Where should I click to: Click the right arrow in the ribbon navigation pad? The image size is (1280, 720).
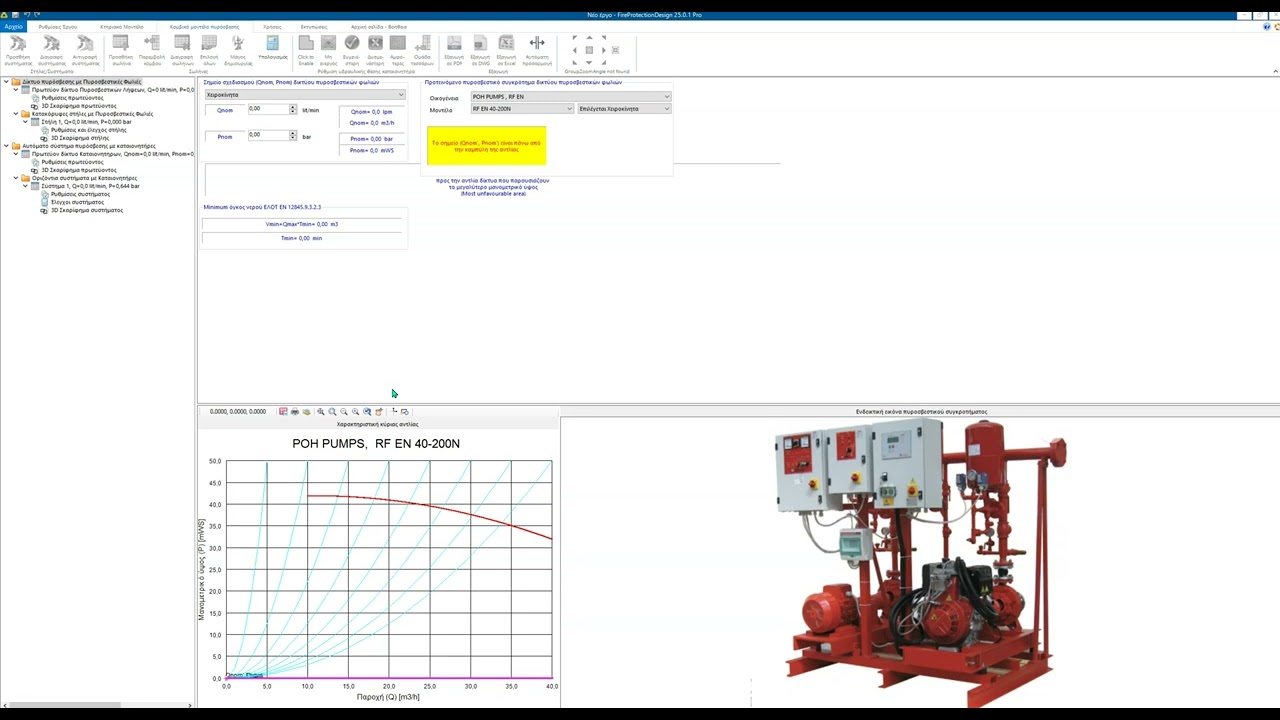[x=604, y=50]
